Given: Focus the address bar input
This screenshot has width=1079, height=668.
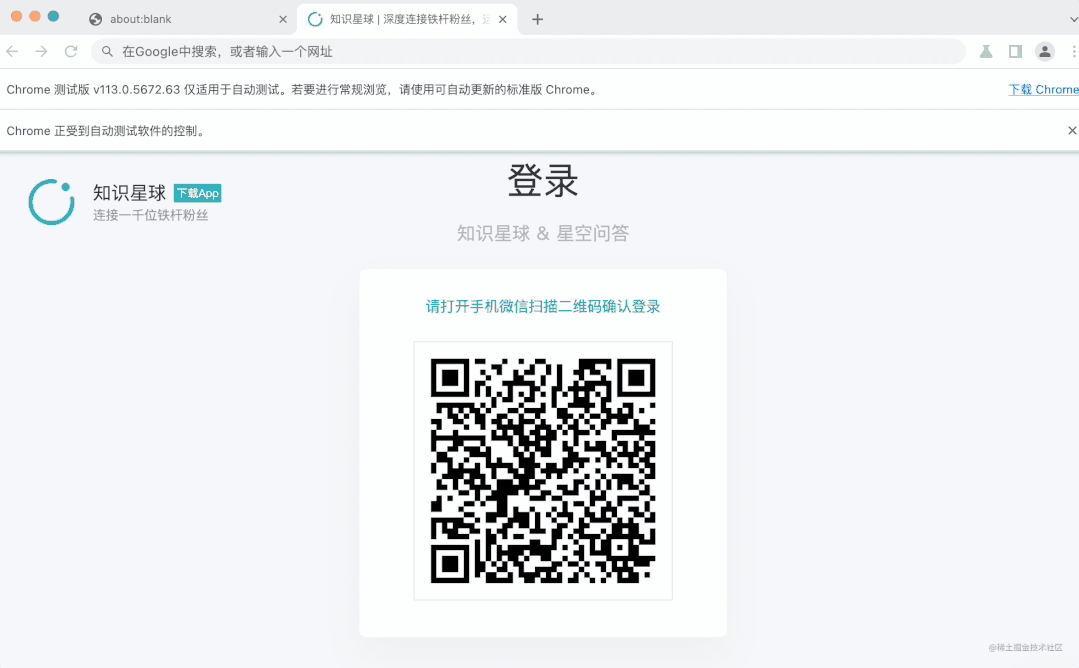Looking at the screenshot, I should 528,52.
